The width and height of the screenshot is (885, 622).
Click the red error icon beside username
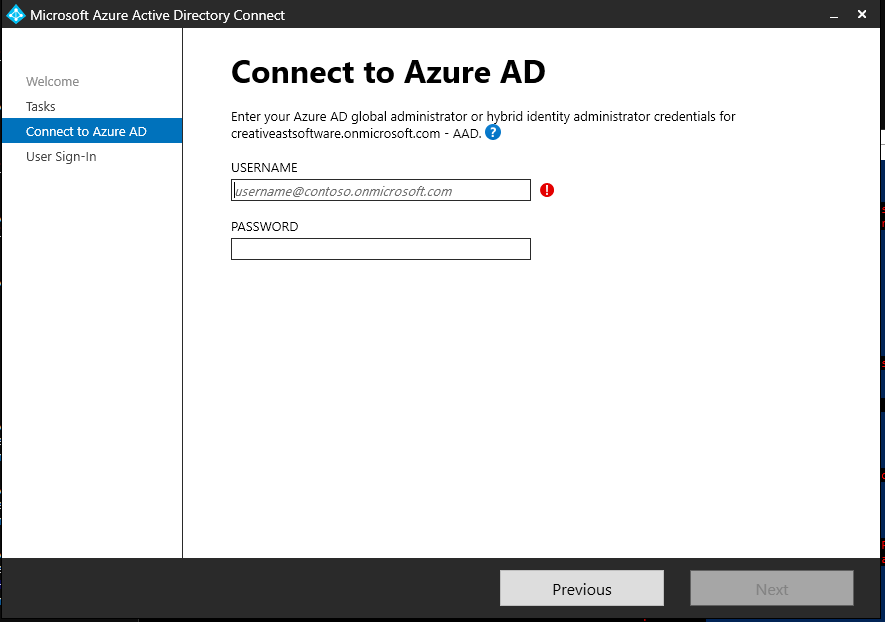(547, 190)
